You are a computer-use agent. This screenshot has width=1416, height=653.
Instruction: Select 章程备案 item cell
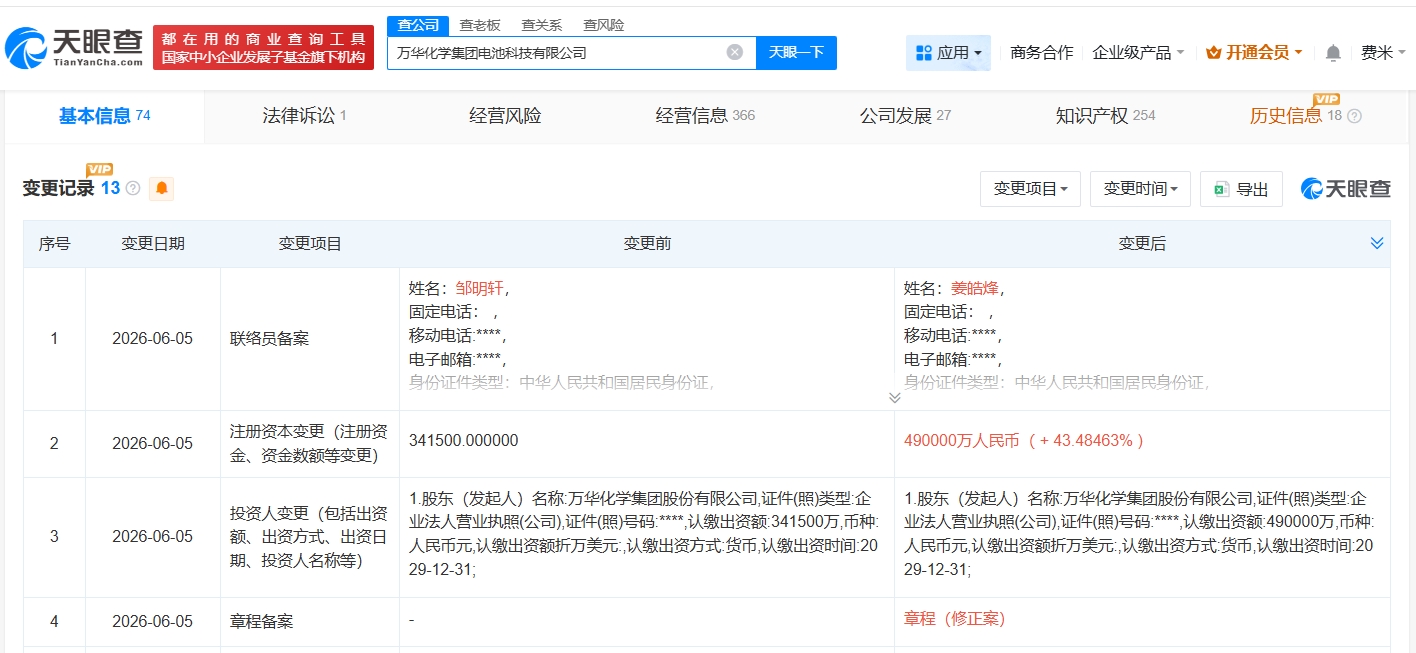(310, 621)
